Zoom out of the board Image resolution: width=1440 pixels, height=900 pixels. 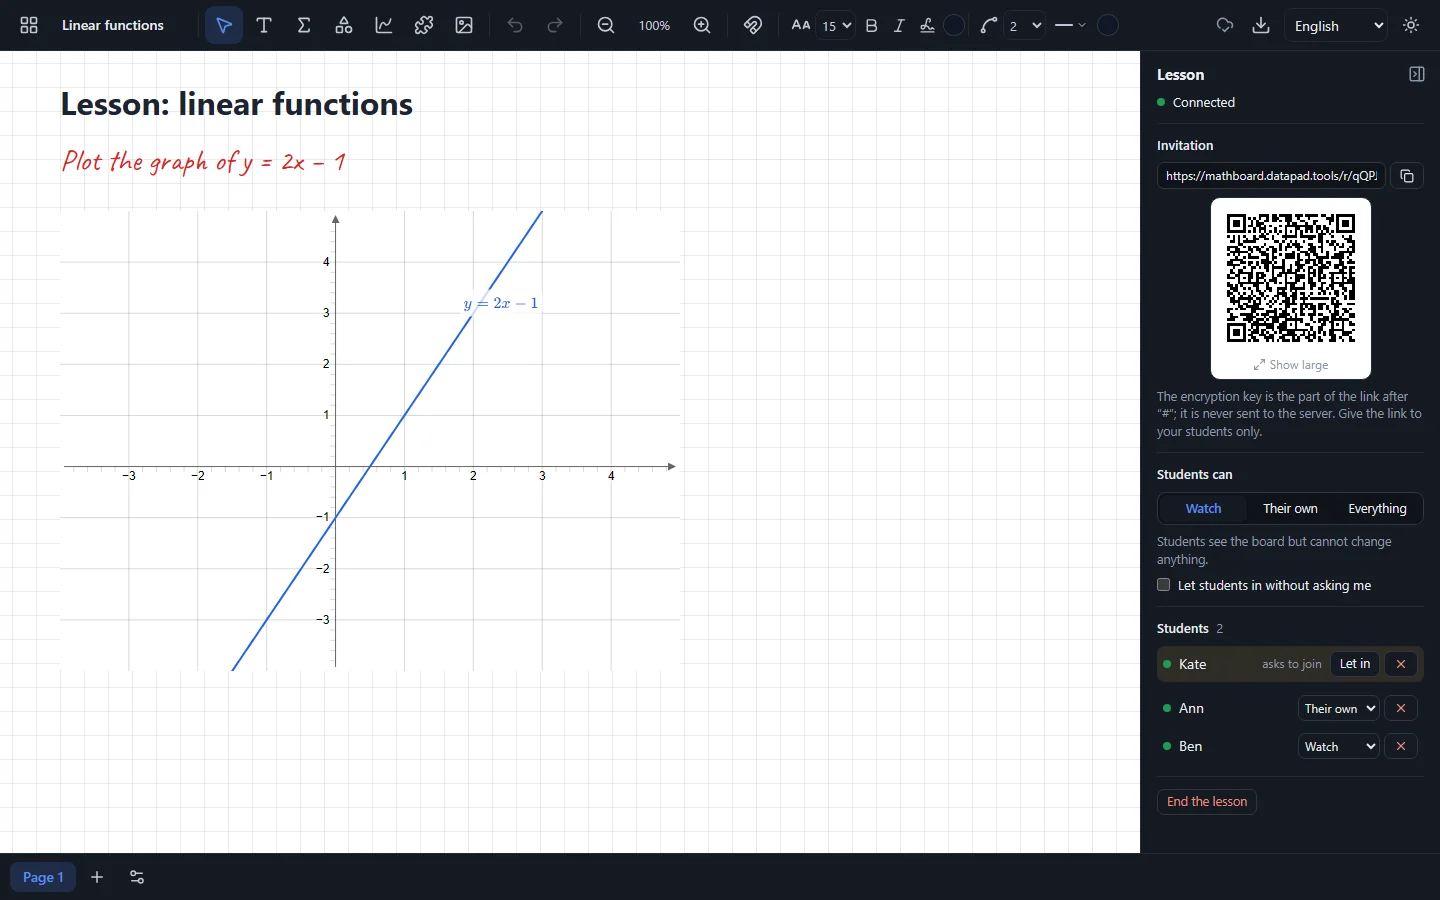point(606,25)
